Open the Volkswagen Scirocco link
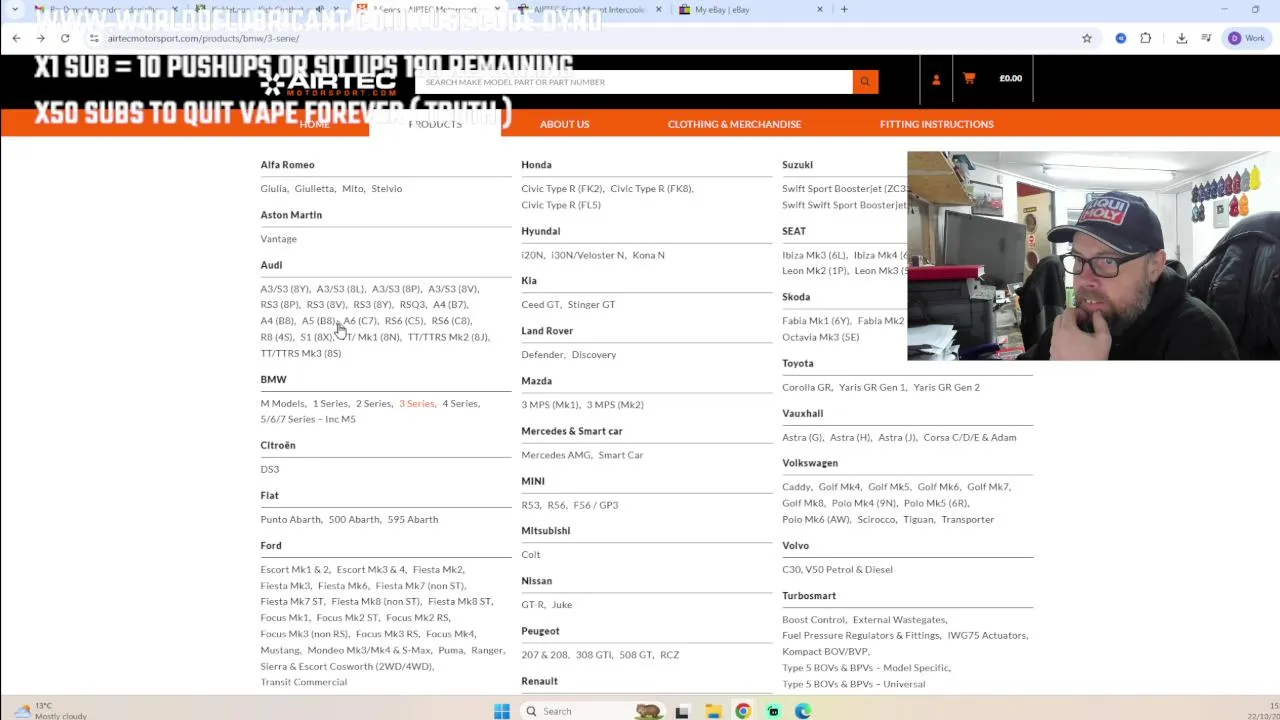1280x720 pixels. coord(876,519)
